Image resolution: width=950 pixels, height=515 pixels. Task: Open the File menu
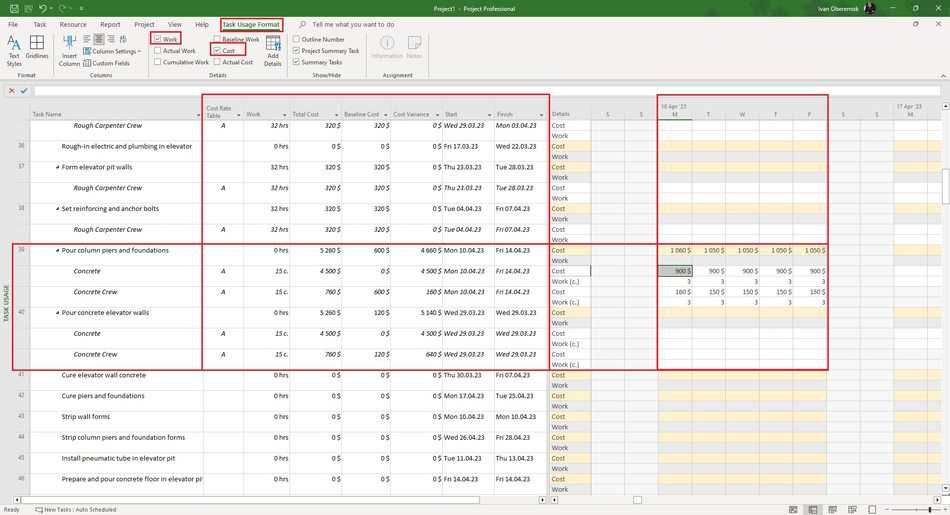pos(13,25)
